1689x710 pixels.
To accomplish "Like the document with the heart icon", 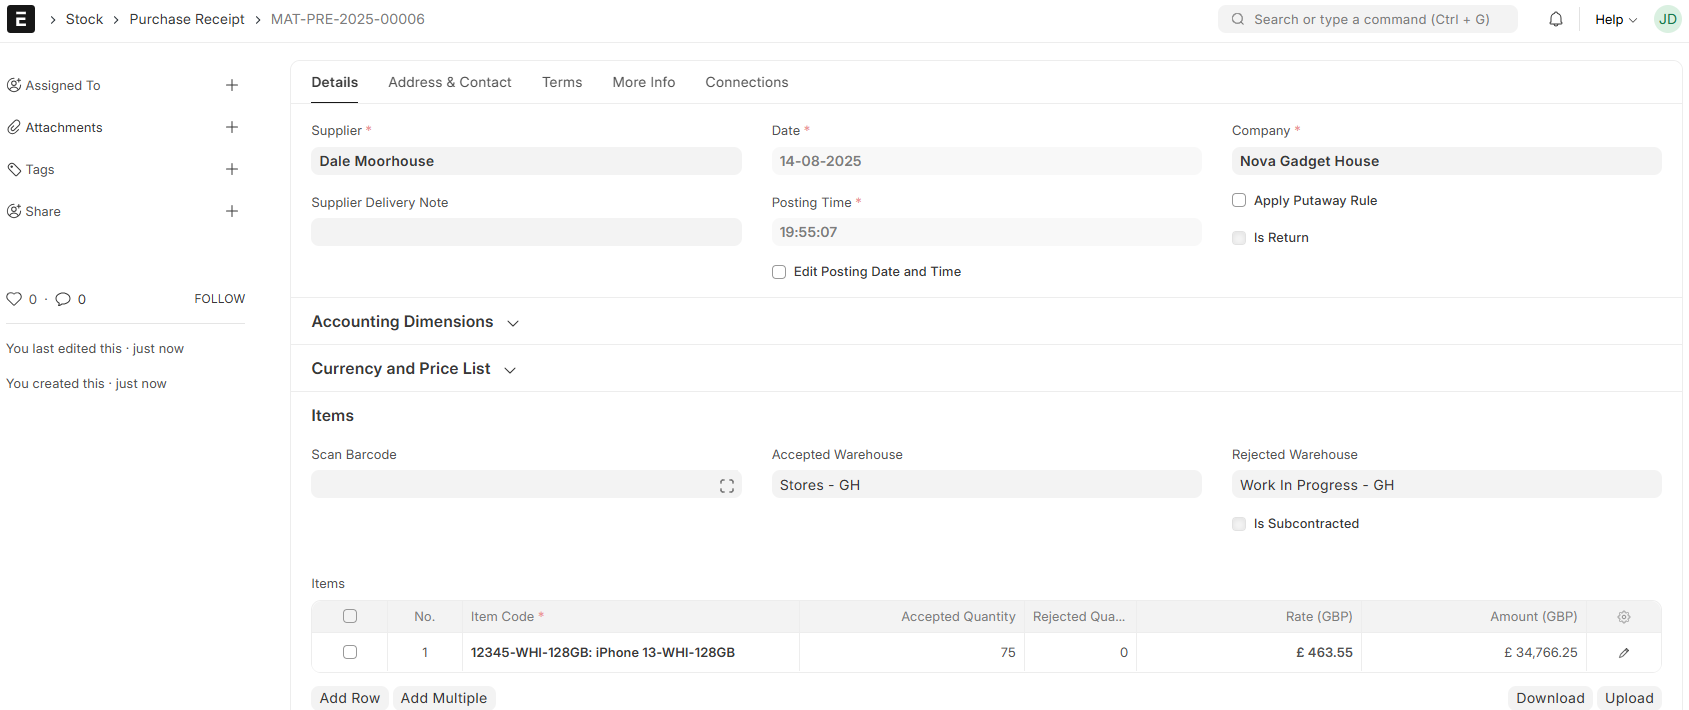I will point(14,299).
